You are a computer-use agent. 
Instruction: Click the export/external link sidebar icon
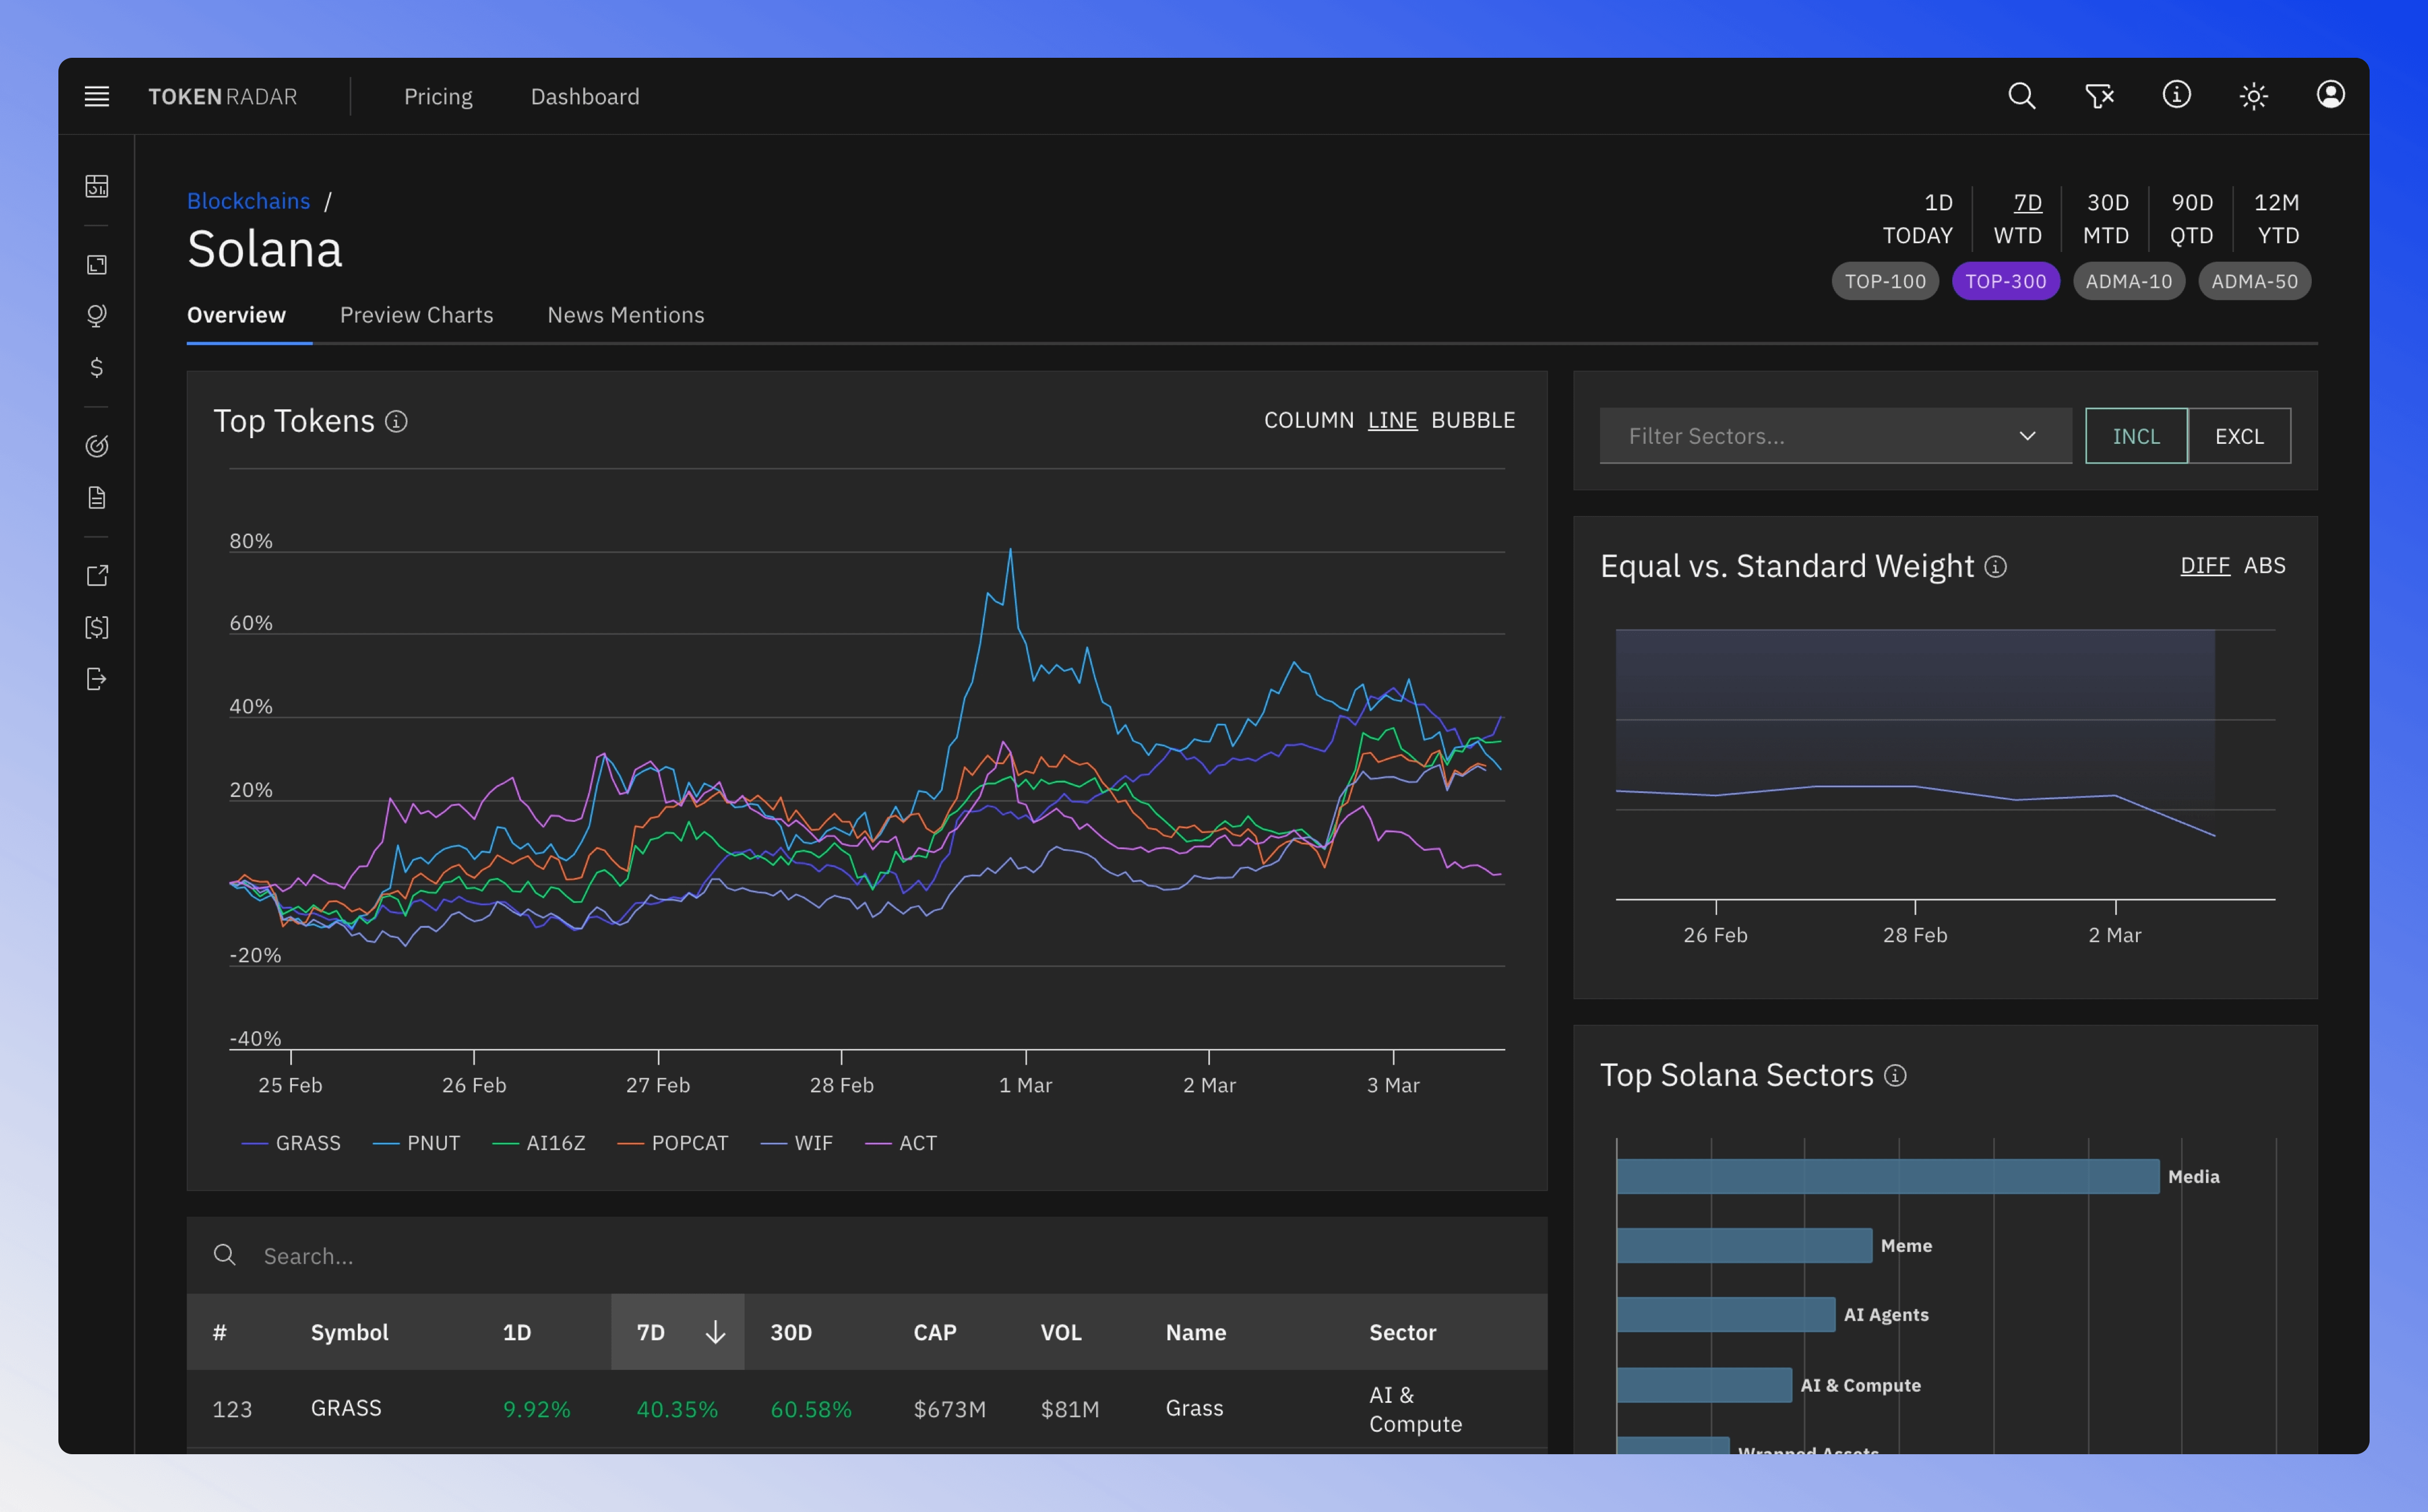click(x=98, y=575)
